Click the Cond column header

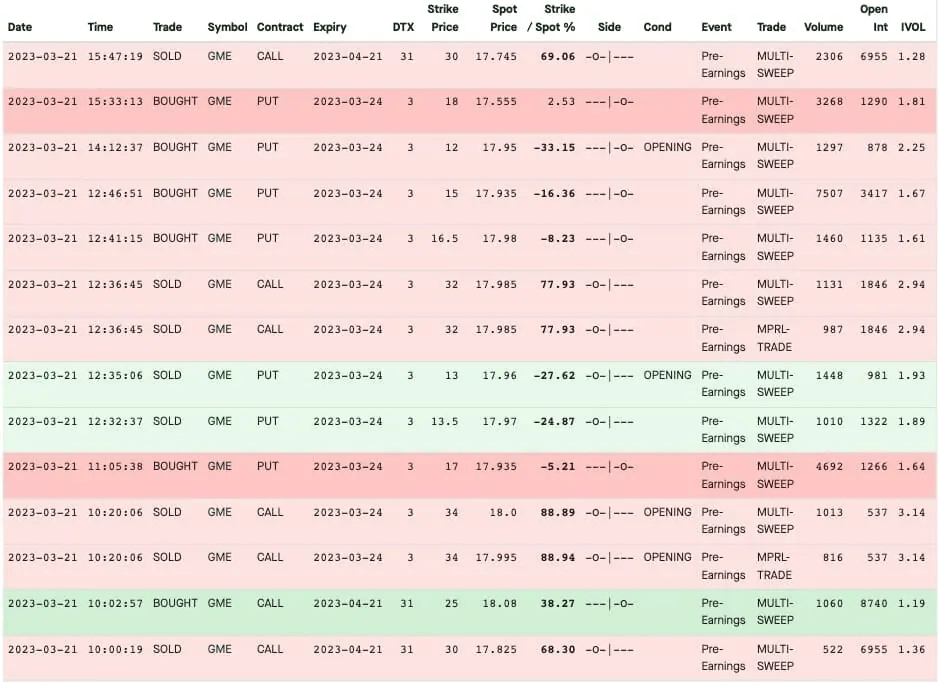(657, 27)
